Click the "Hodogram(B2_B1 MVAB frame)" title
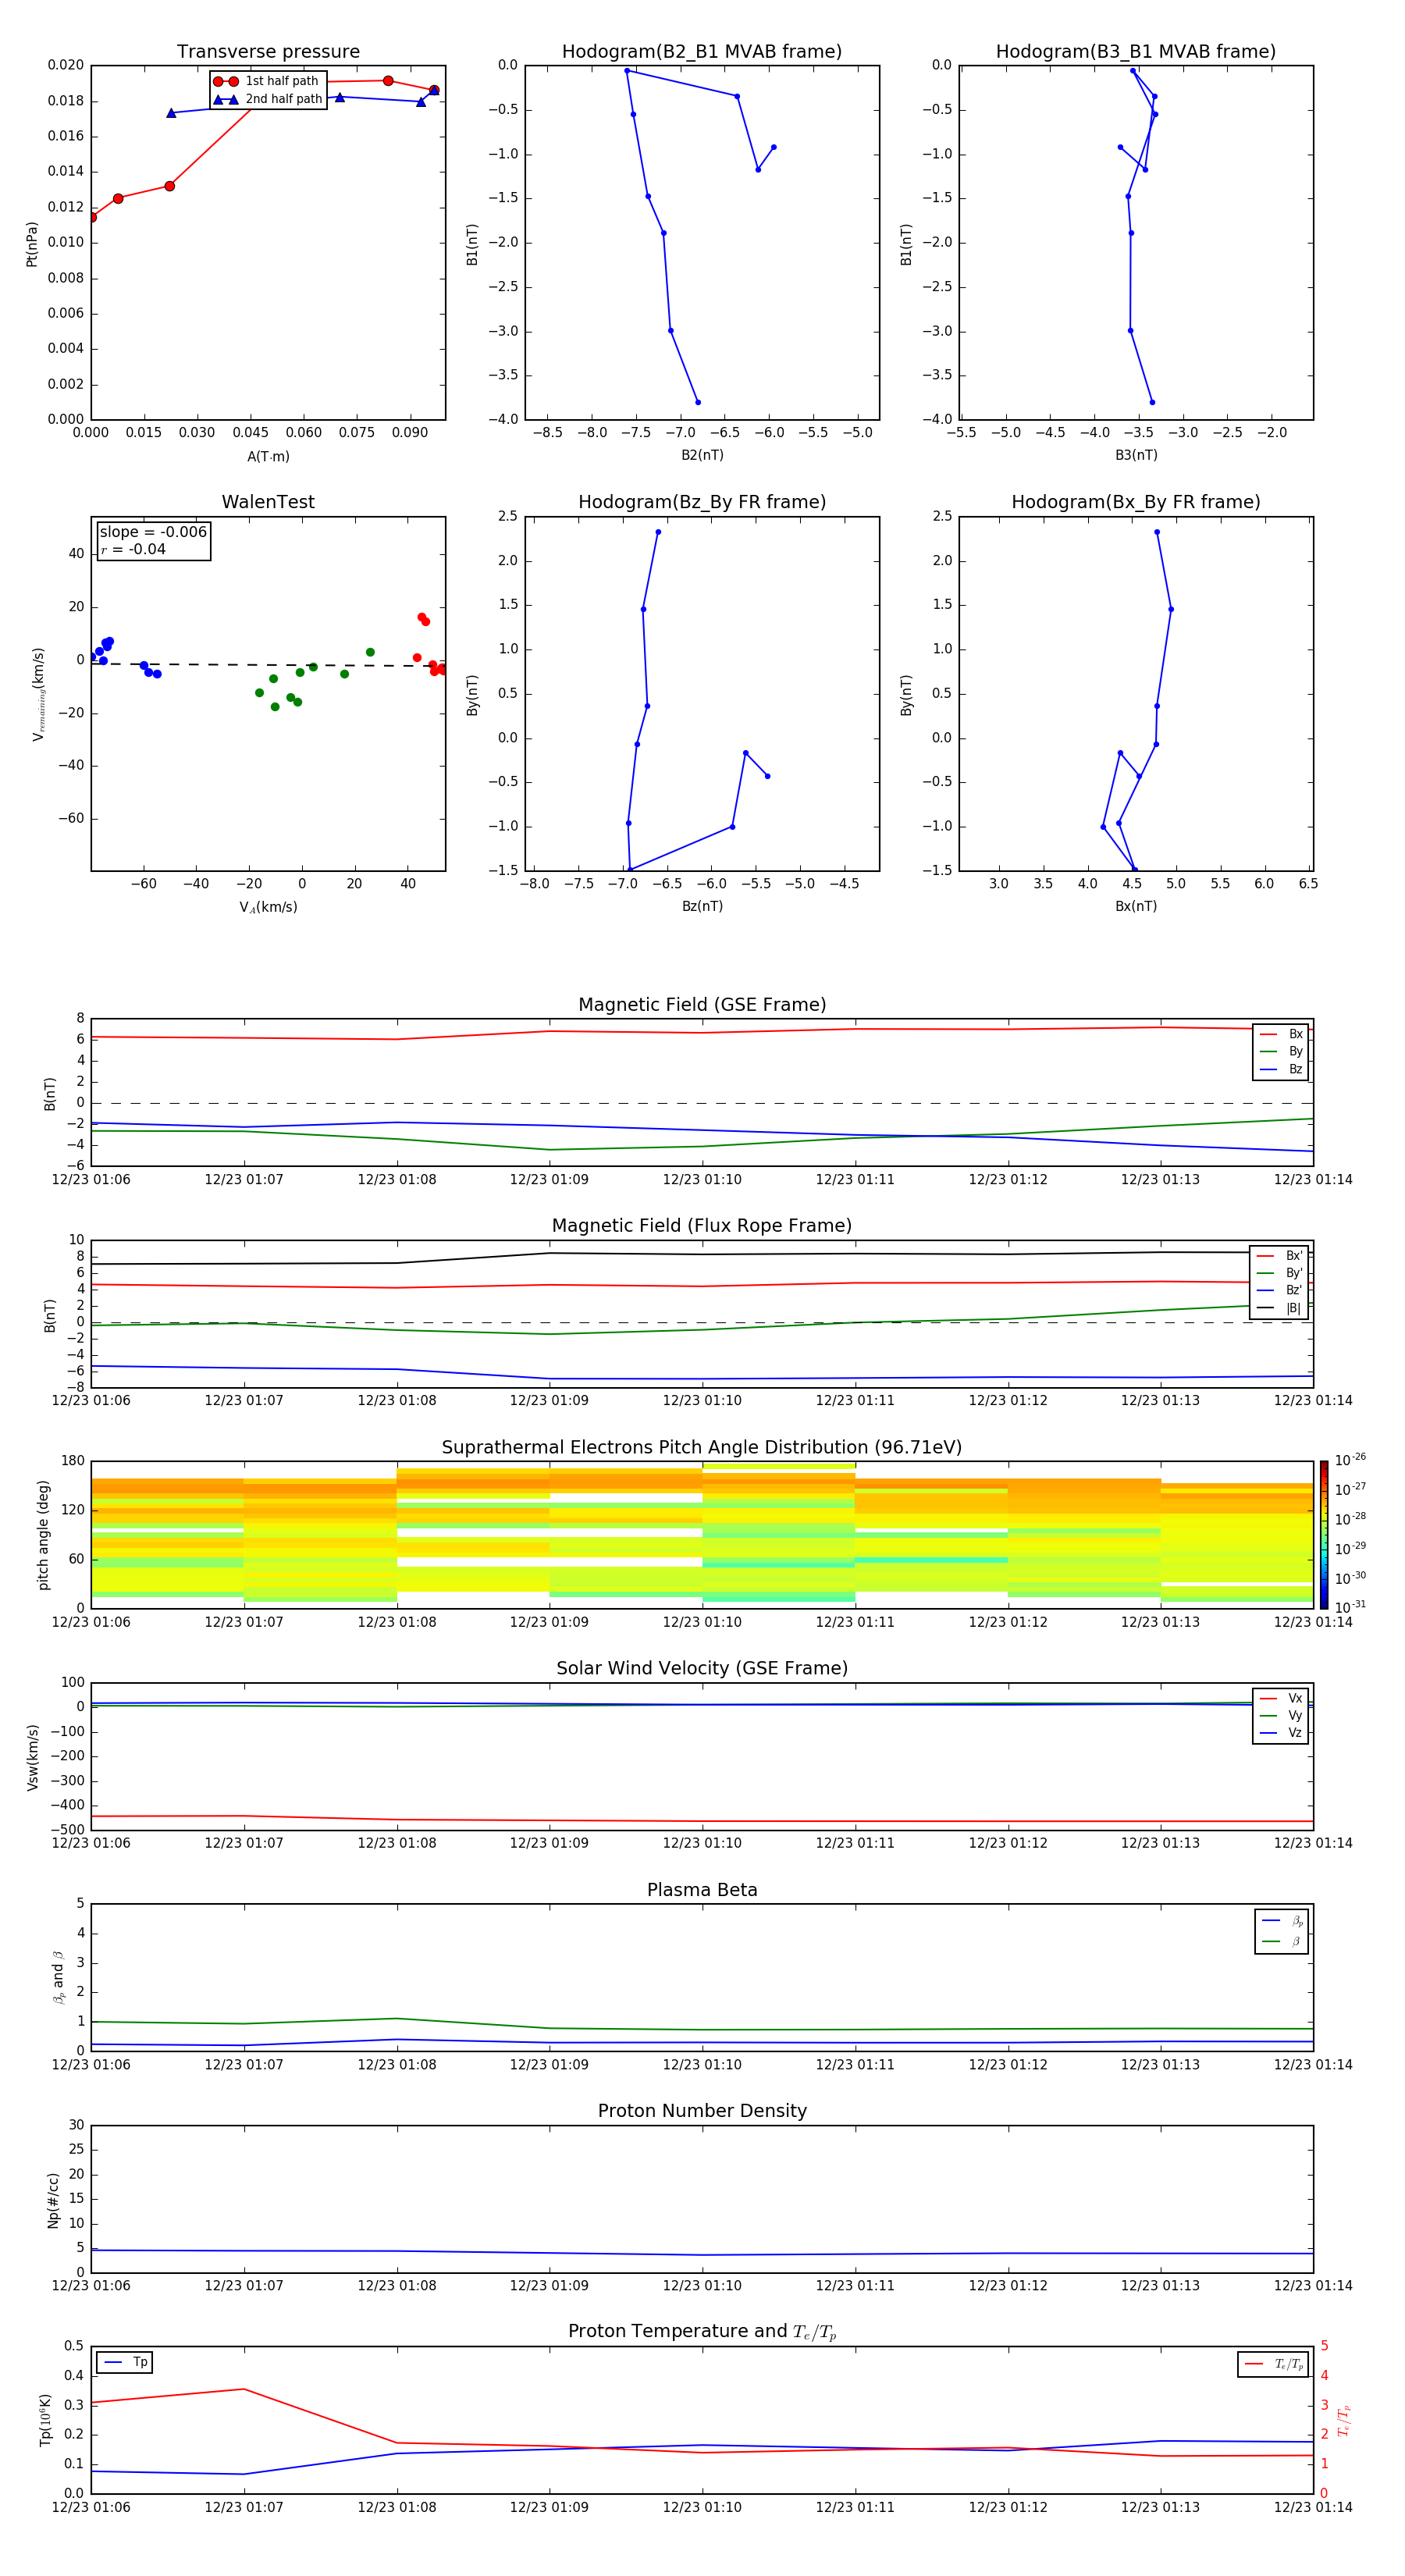This screenshot has height=2576, width=1405. pos(702,52)
